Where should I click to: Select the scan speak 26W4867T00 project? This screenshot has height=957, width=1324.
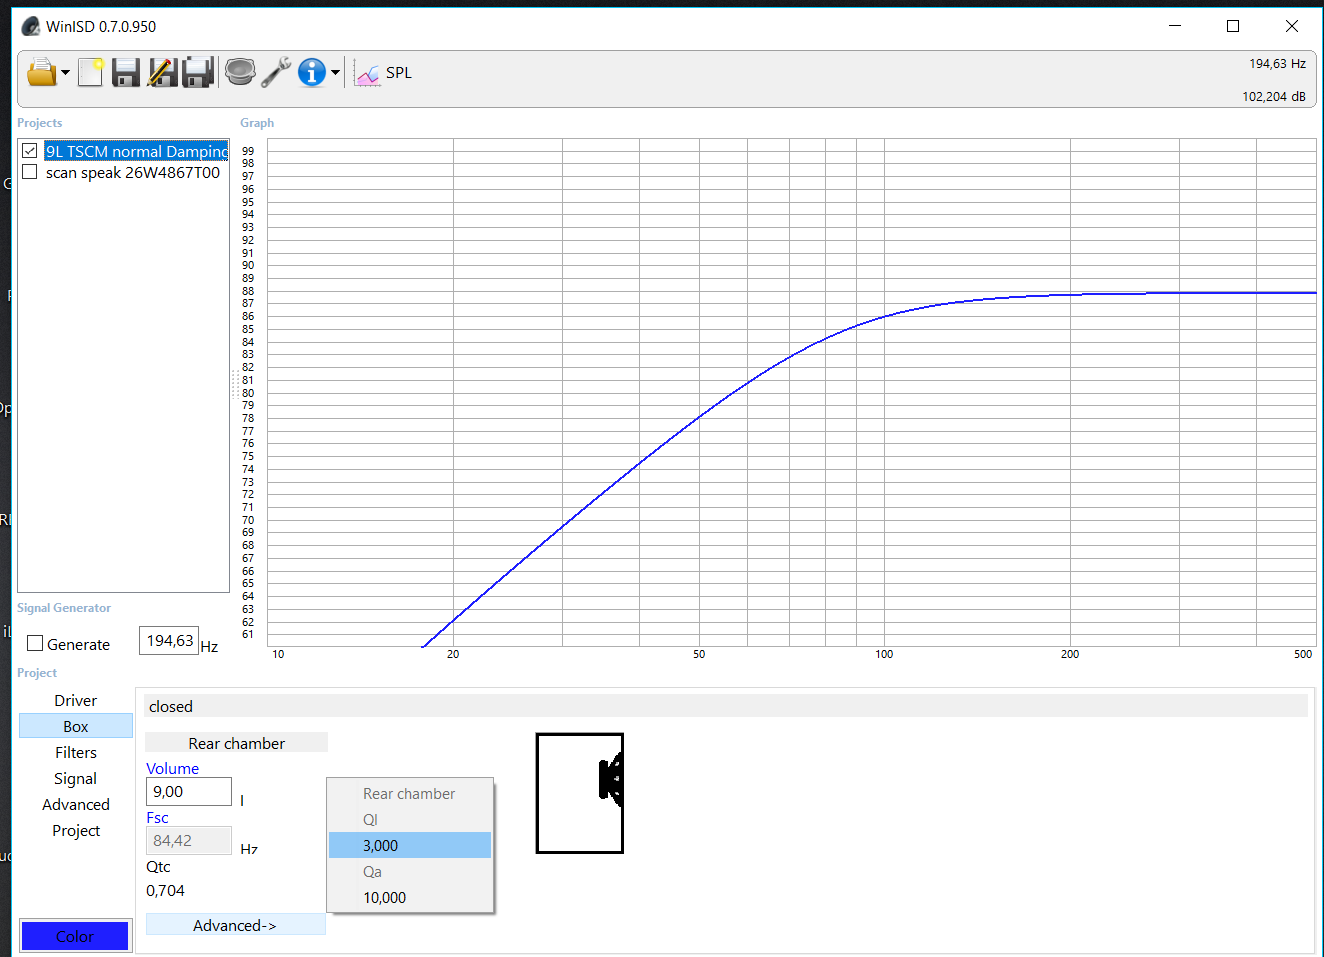pos(133,172)
